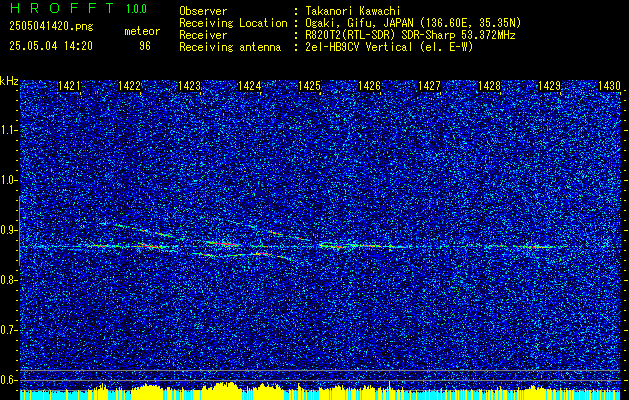Click the 0.7 kHz axis label
This screenshot has width=629, height=400.
(8, 330)
